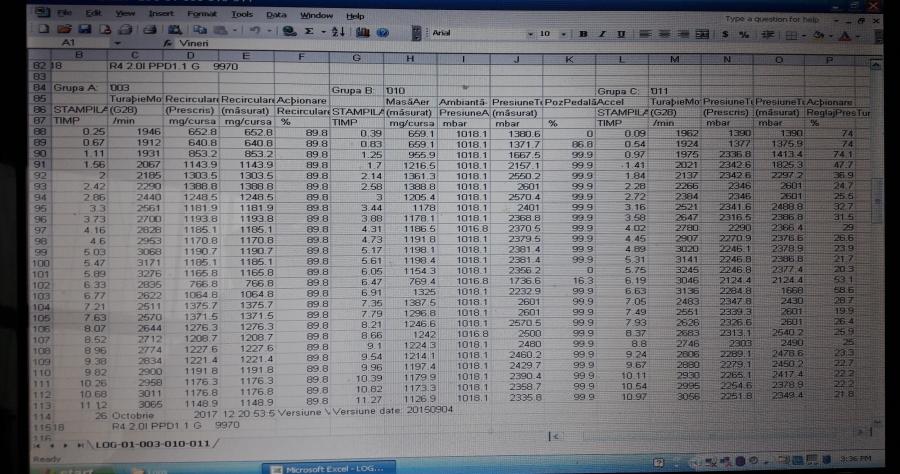The image size is (900, 474).
Task: Click the AutoSum sigma icon
Action: 309,32
